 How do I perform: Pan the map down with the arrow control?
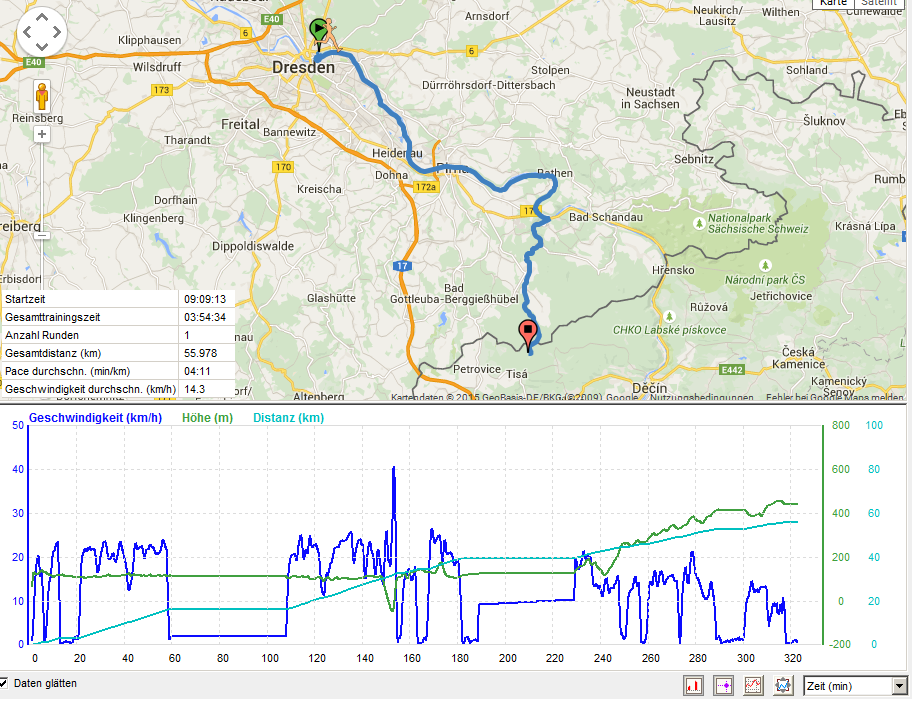click(x=42, y=45)
